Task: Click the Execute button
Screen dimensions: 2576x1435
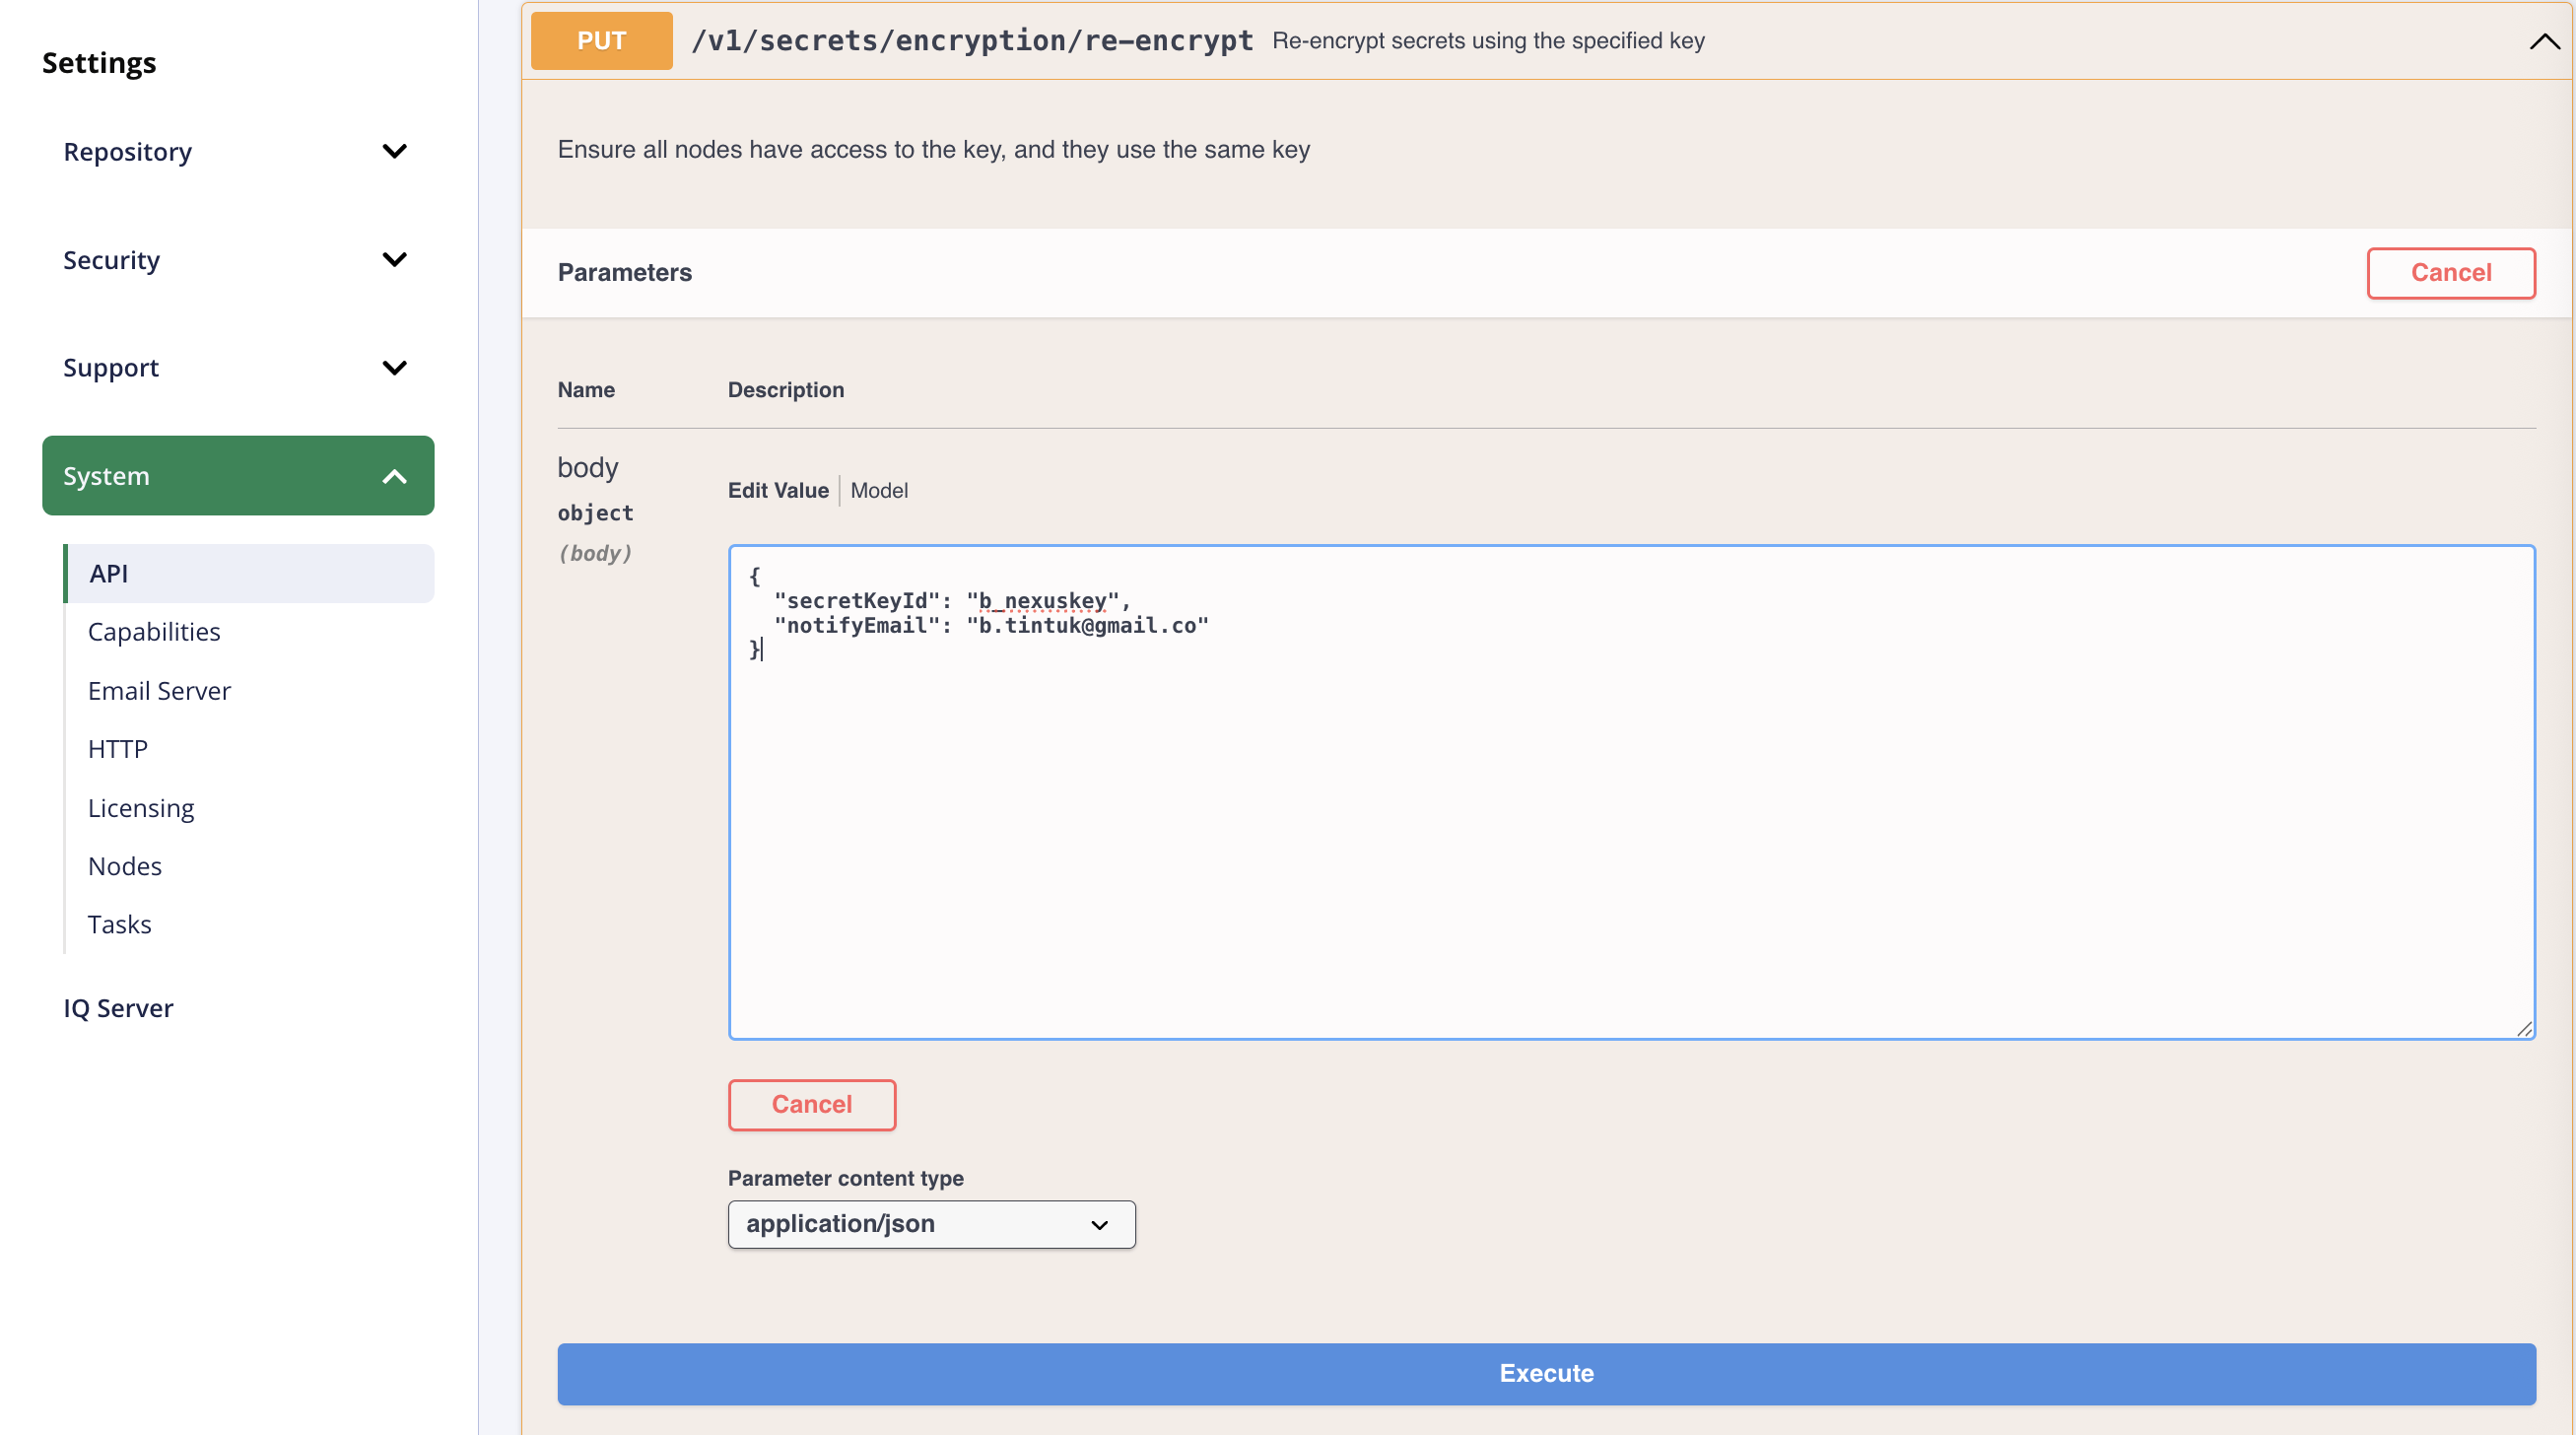Action: coord(1545,1373)
